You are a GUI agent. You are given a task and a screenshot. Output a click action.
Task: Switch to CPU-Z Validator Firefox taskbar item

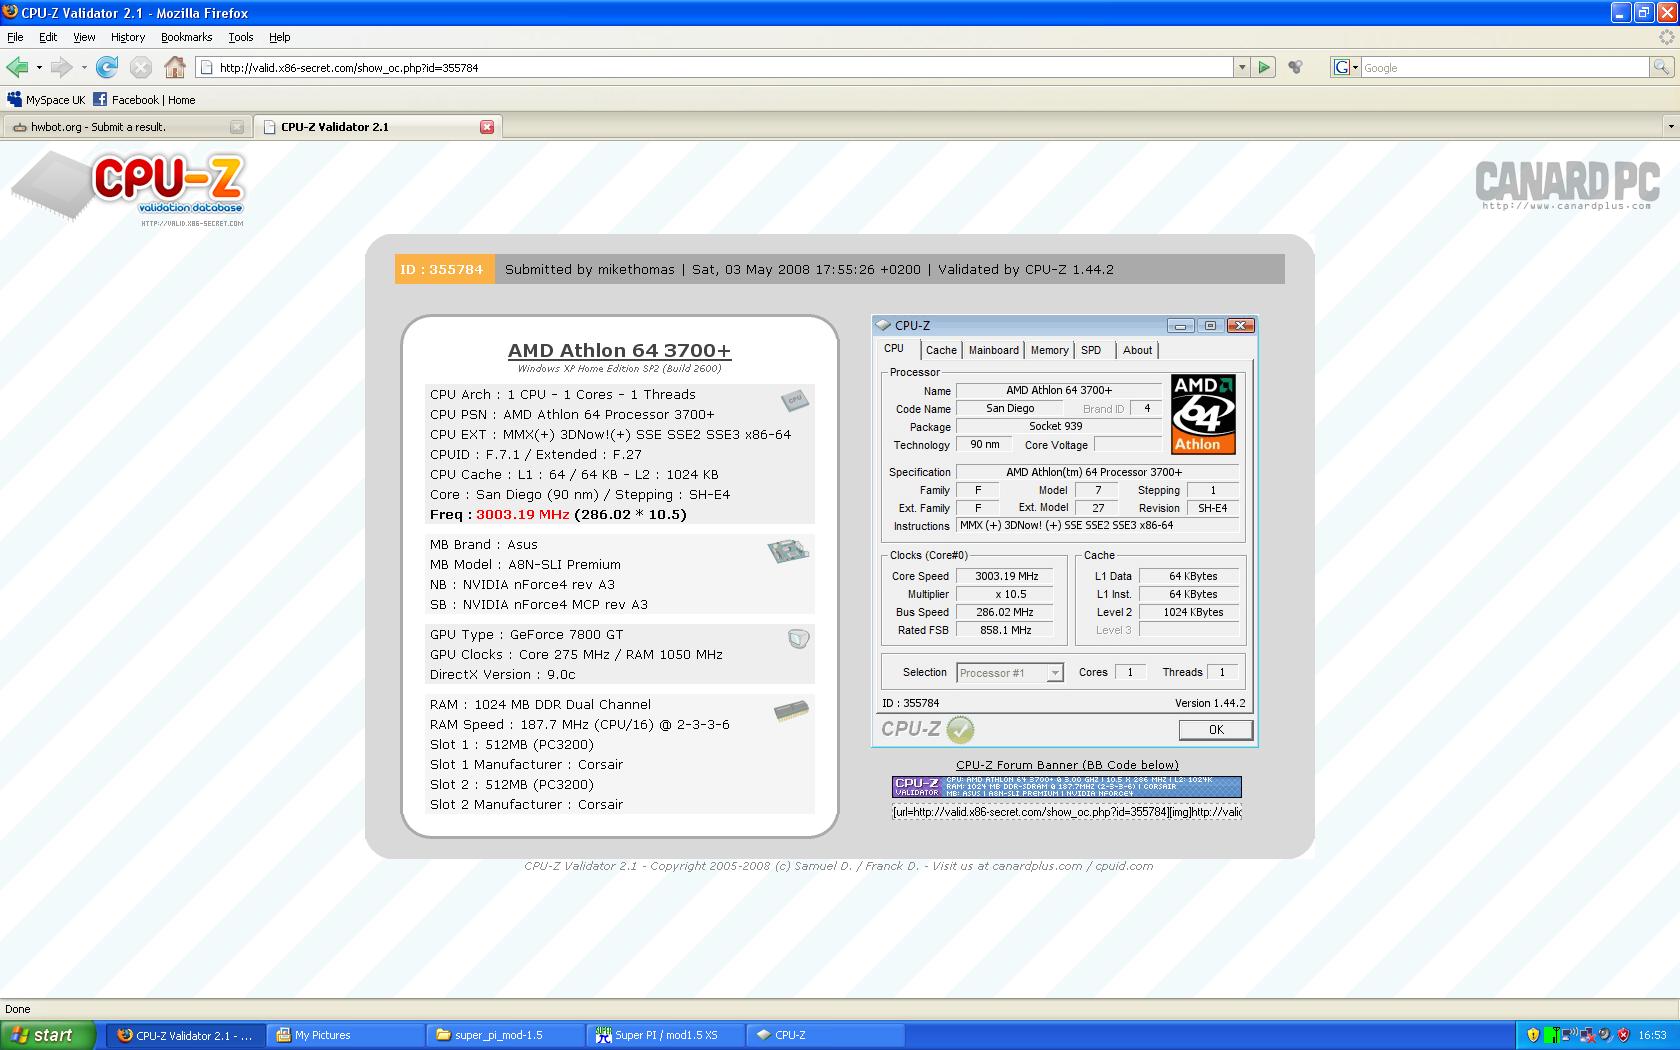click(185, 1035)
